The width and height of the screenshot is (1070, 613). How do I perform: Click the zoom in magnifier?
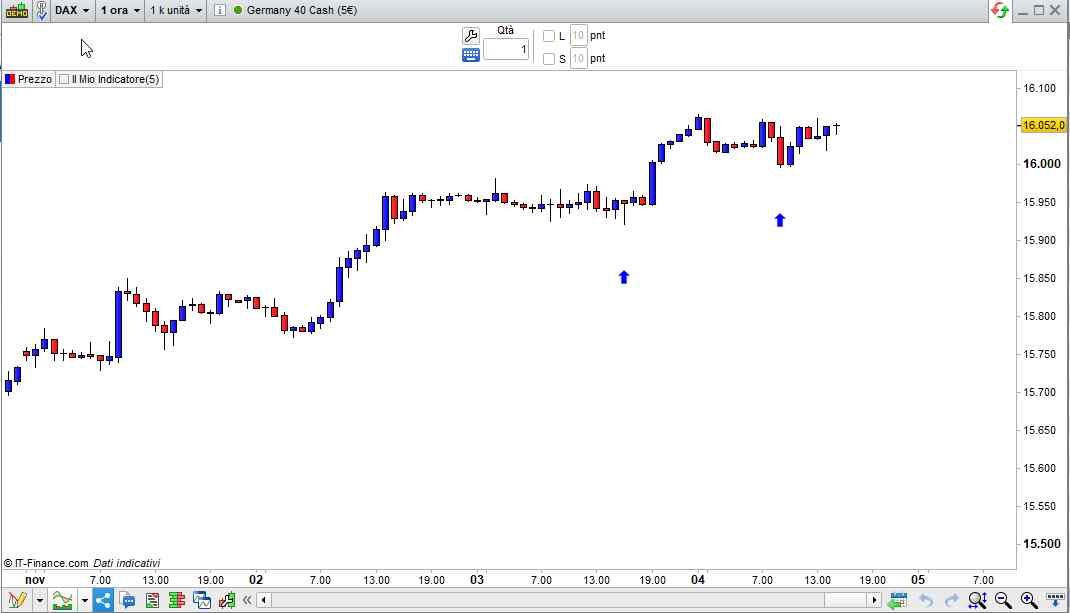click(x=1029, y=601)
